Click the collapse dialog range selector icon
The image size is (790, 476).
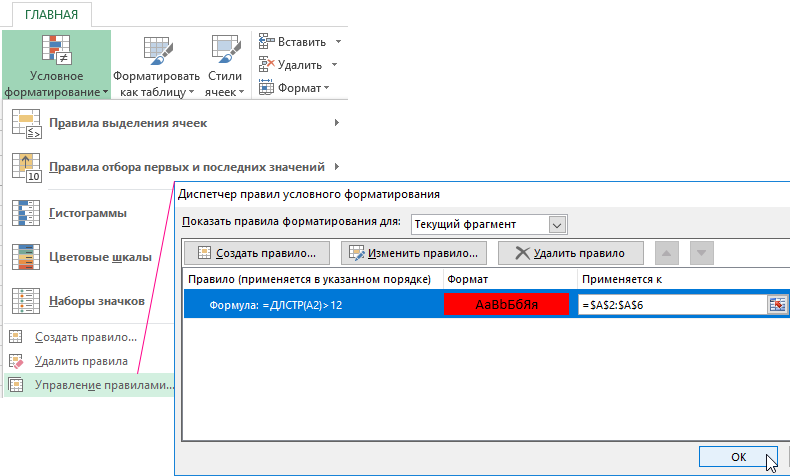point(777,305)
